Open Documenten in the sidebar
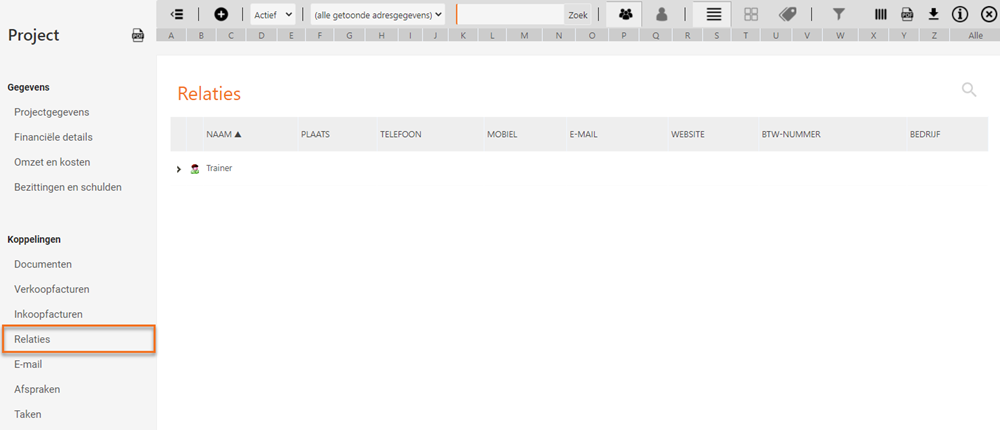The image size is (1000, 430). (43, 264)
